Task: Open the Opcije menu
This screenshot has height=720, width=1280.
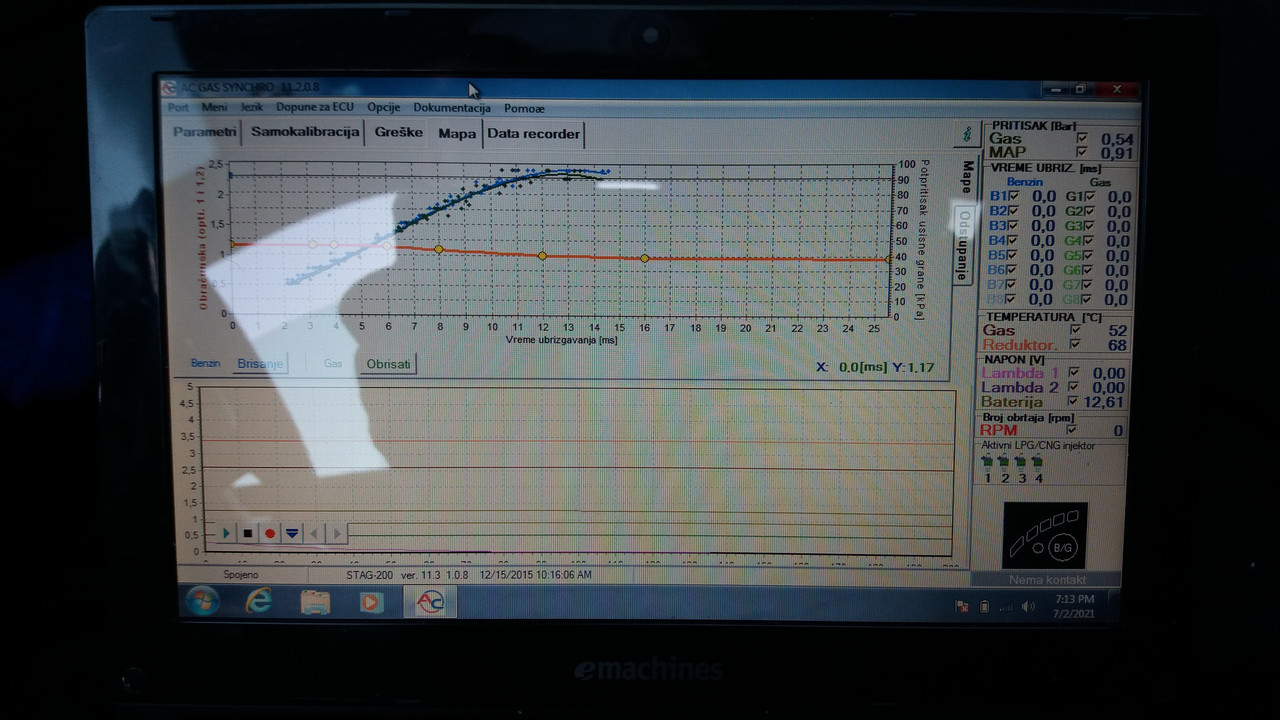Action: pos(383,108)
